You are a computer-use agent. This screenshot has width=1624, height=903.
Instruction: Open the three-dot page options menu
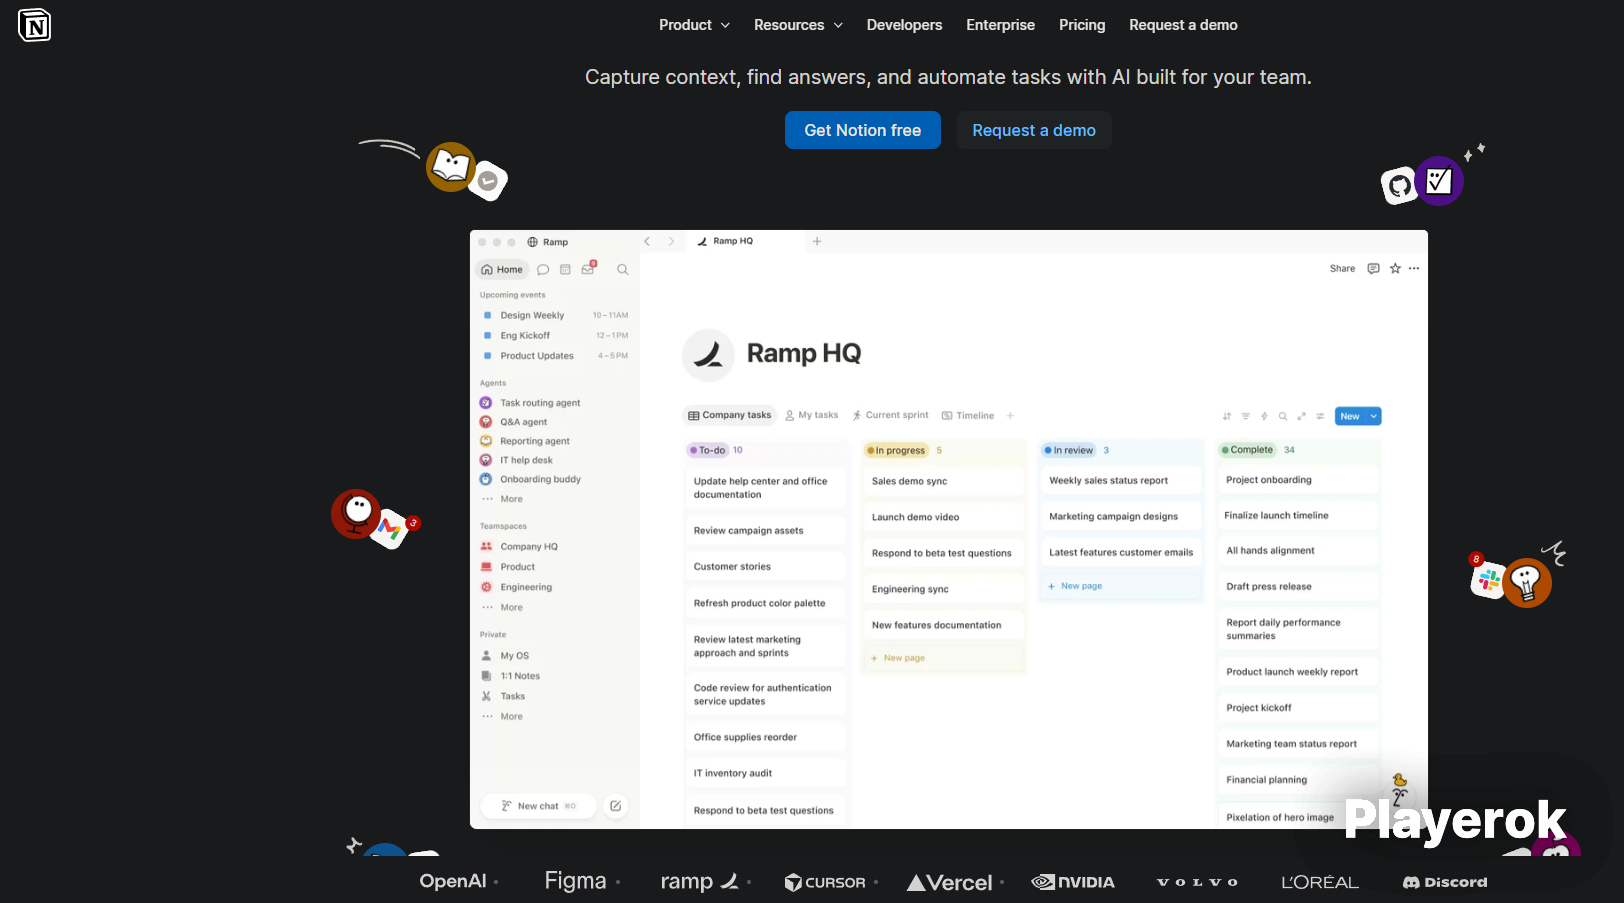tap(1414, 269)
